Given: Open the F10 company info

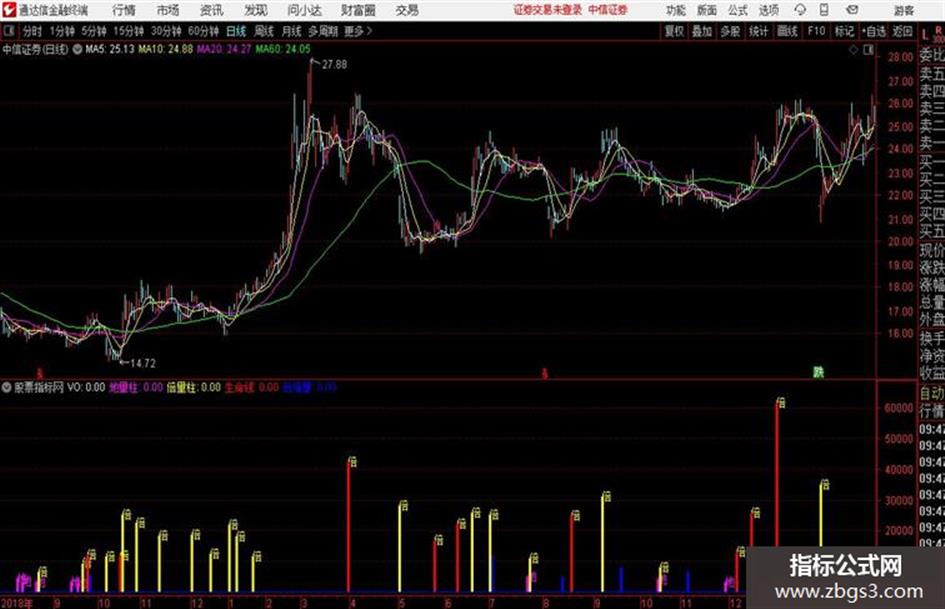Looking at the screenshot, I should (x=817, y=31).
